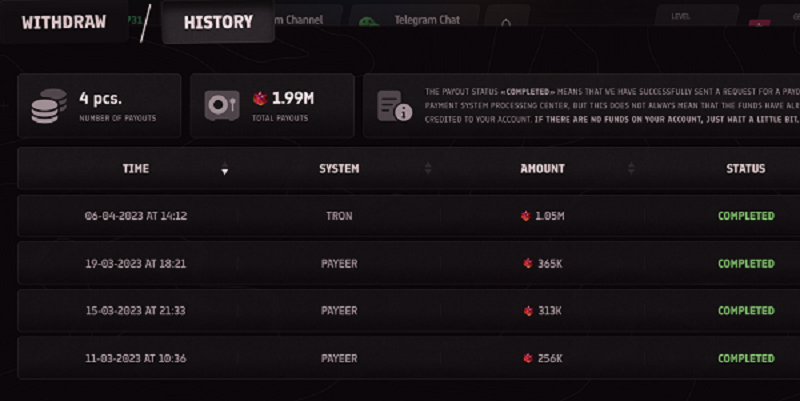Screen dimensions: 800x401
Task: Select the PAYEER system in the 15-03-2023 row
Action: click(339, 311)
